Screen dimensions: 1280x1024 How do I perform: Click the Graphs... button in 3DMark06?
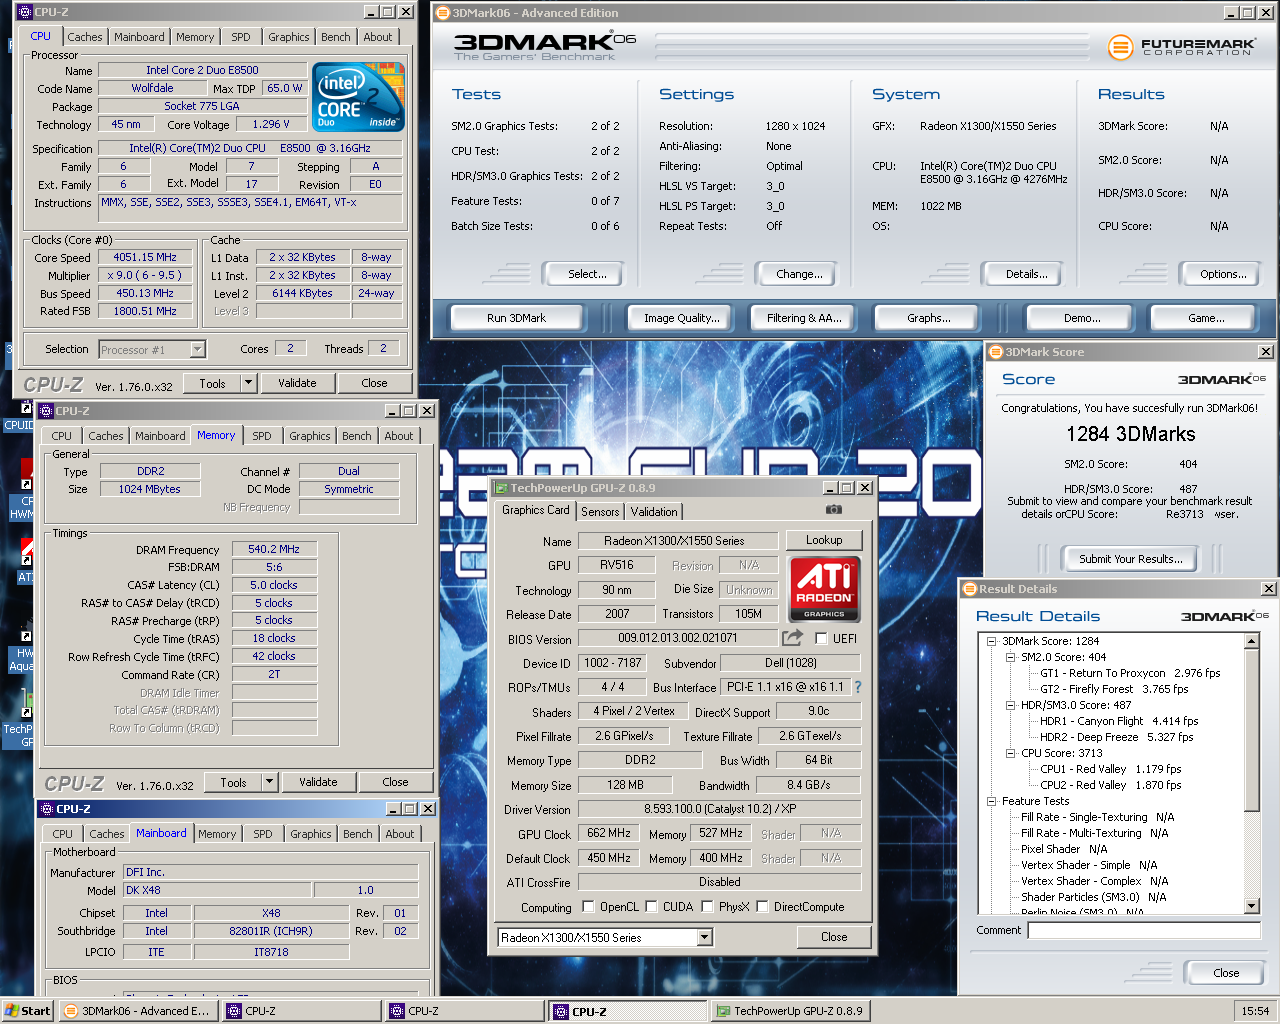(x=929, y=318)
